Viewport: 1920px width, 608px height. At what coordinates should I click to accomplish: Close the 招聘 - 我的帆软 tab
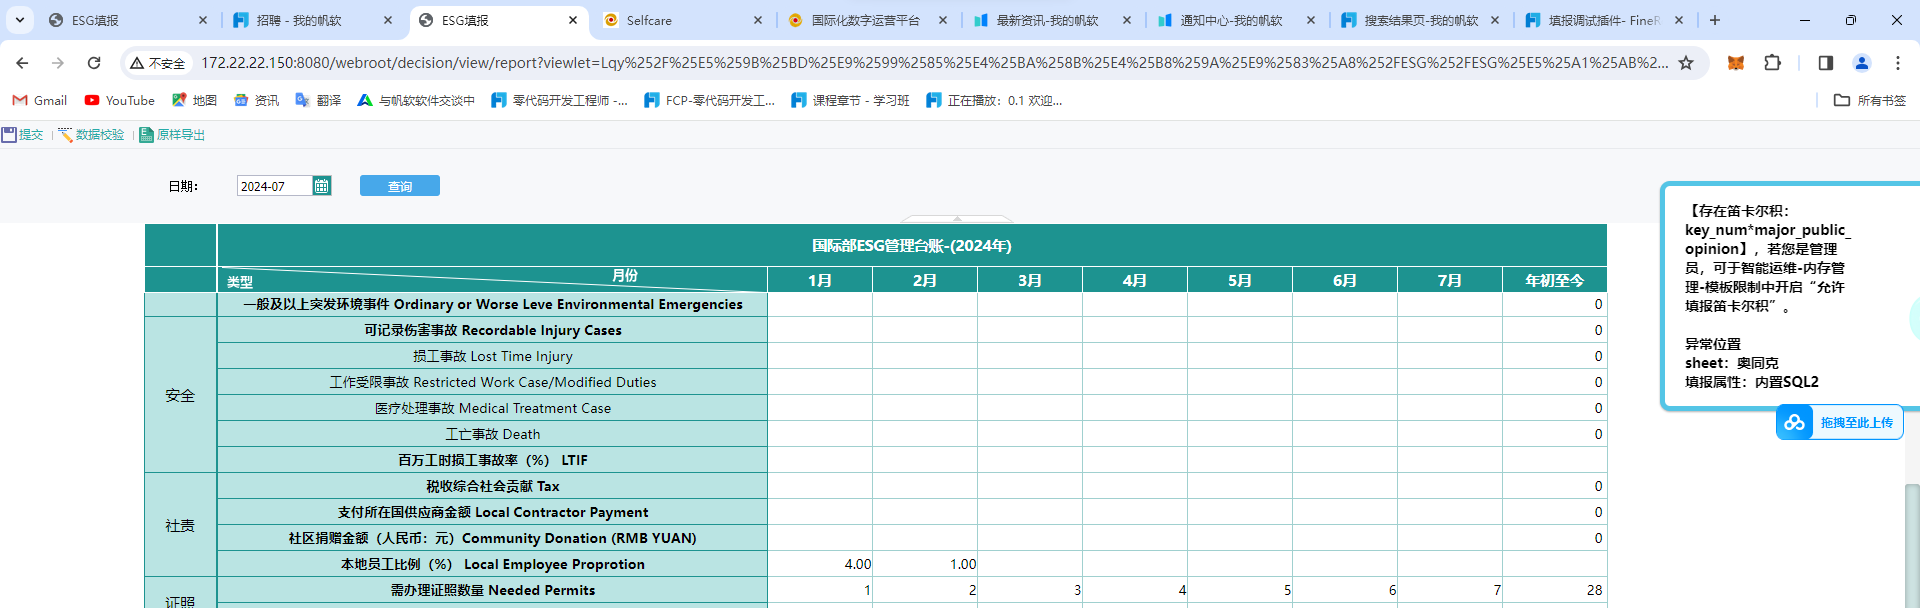pos(388,20)
